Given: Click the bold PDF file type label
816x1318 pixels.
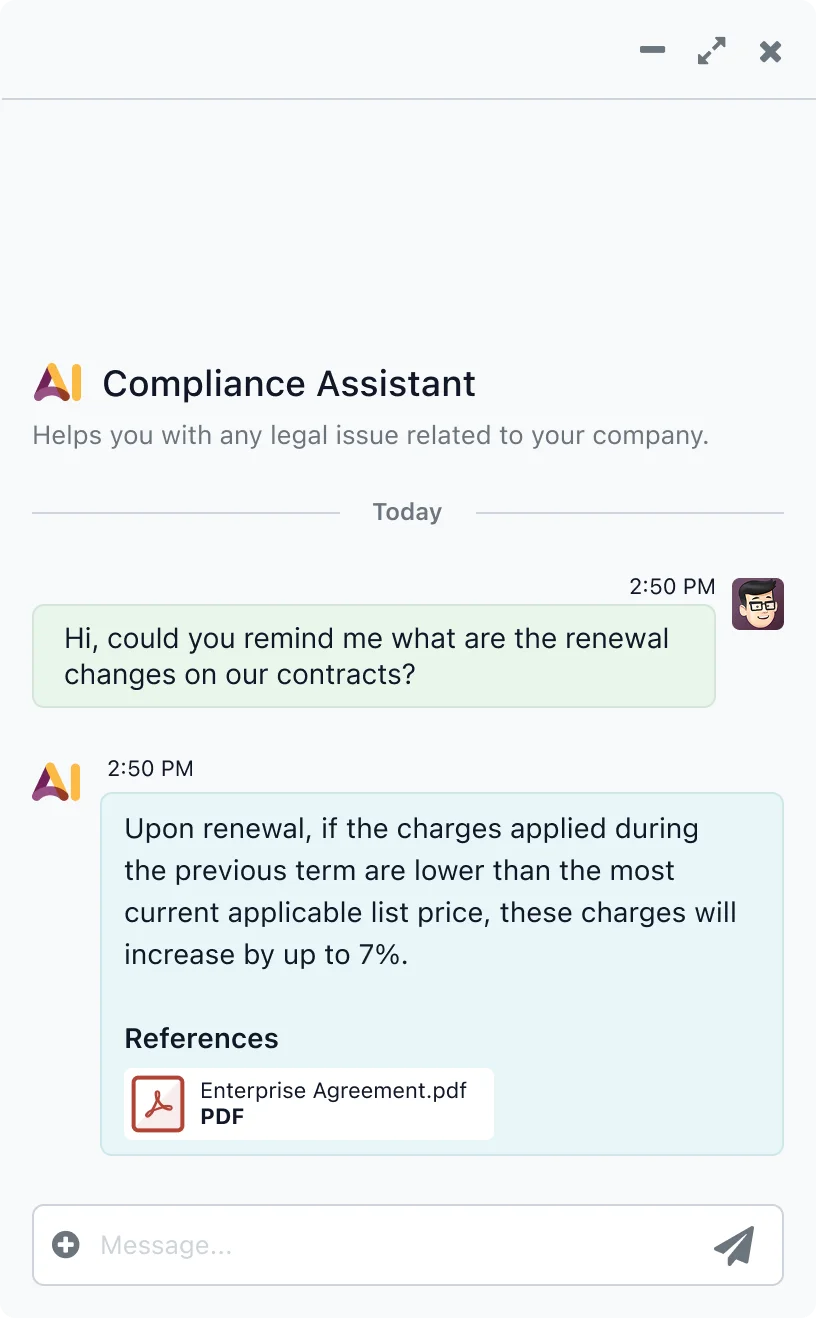Looking at the screenshot, I should [x=222, y=1117].
